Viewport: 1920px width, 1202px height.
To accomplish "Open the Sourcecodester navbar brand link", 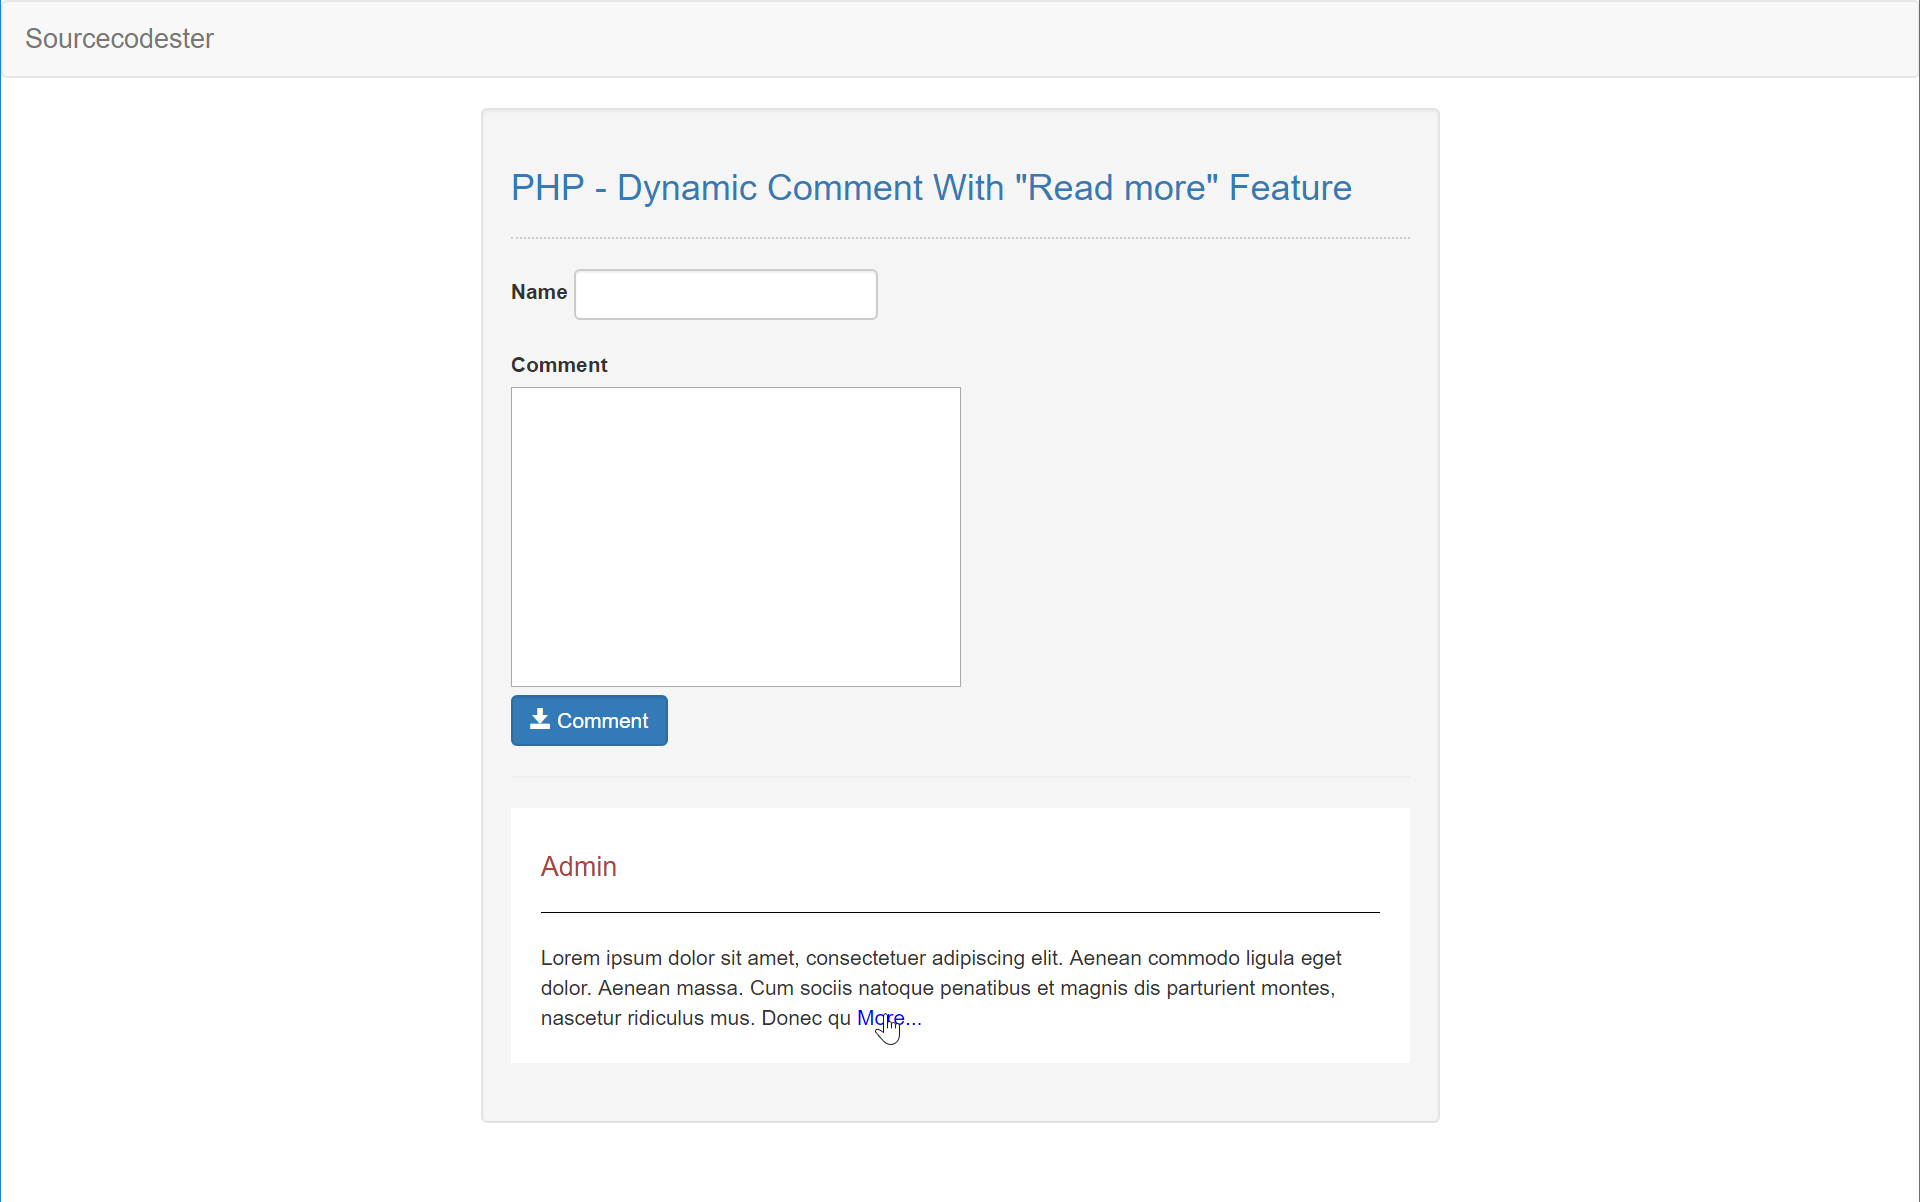I will [119, 38].
